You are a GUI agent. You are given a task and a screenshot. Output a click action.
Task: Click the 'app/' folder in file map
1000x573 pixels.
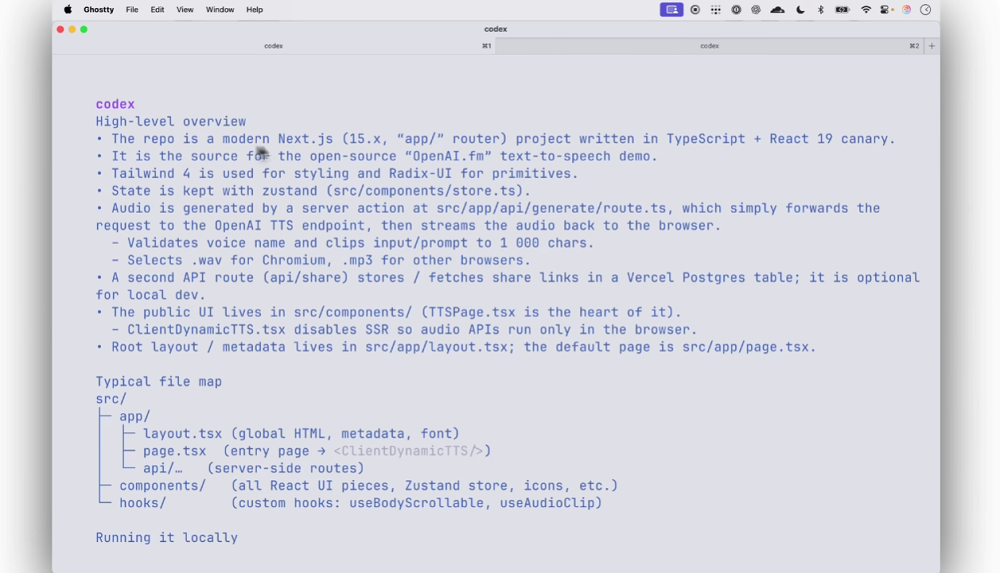(135, 416)
